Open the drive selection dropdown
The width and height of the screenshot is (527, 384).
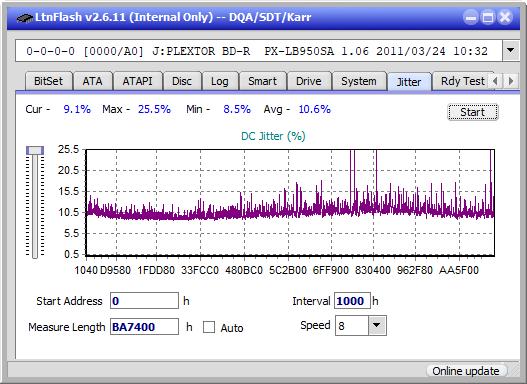[511, 51]
